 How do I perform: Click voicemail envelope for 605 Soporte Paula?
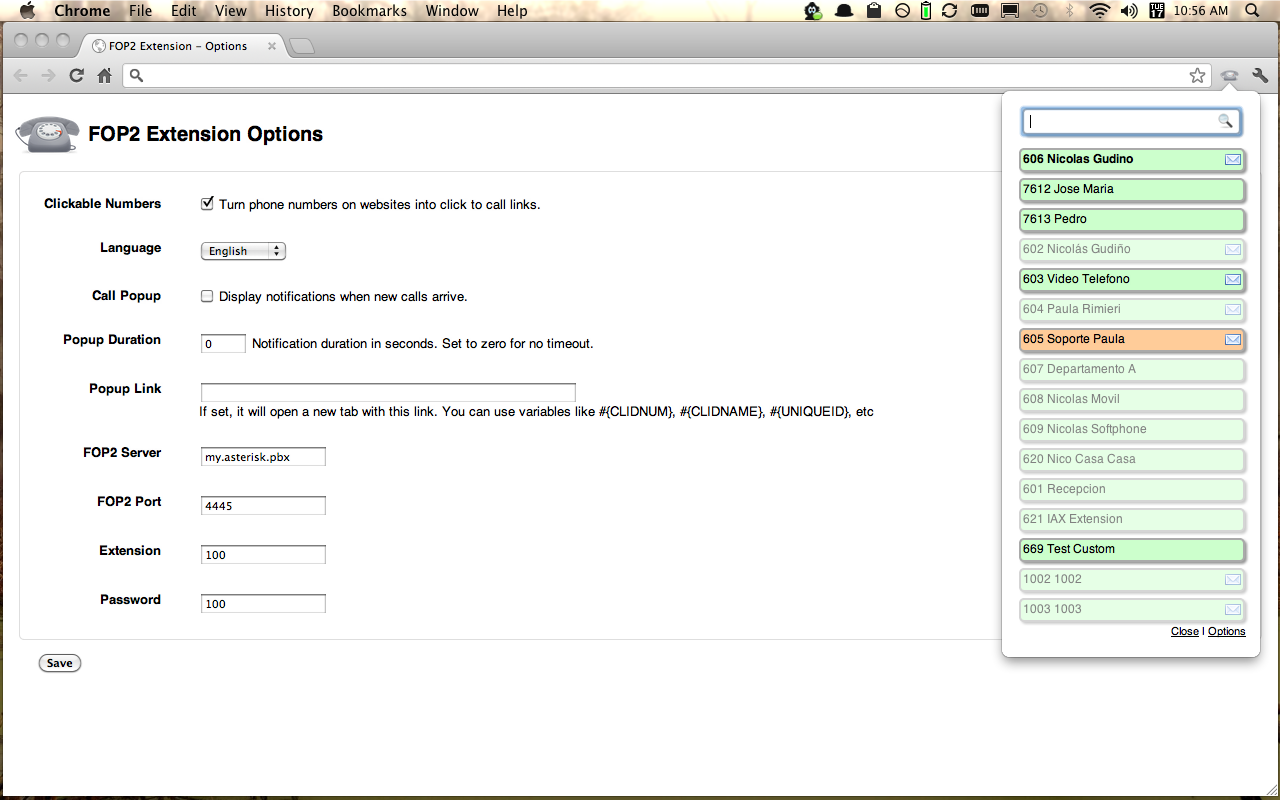[1231, 339]
